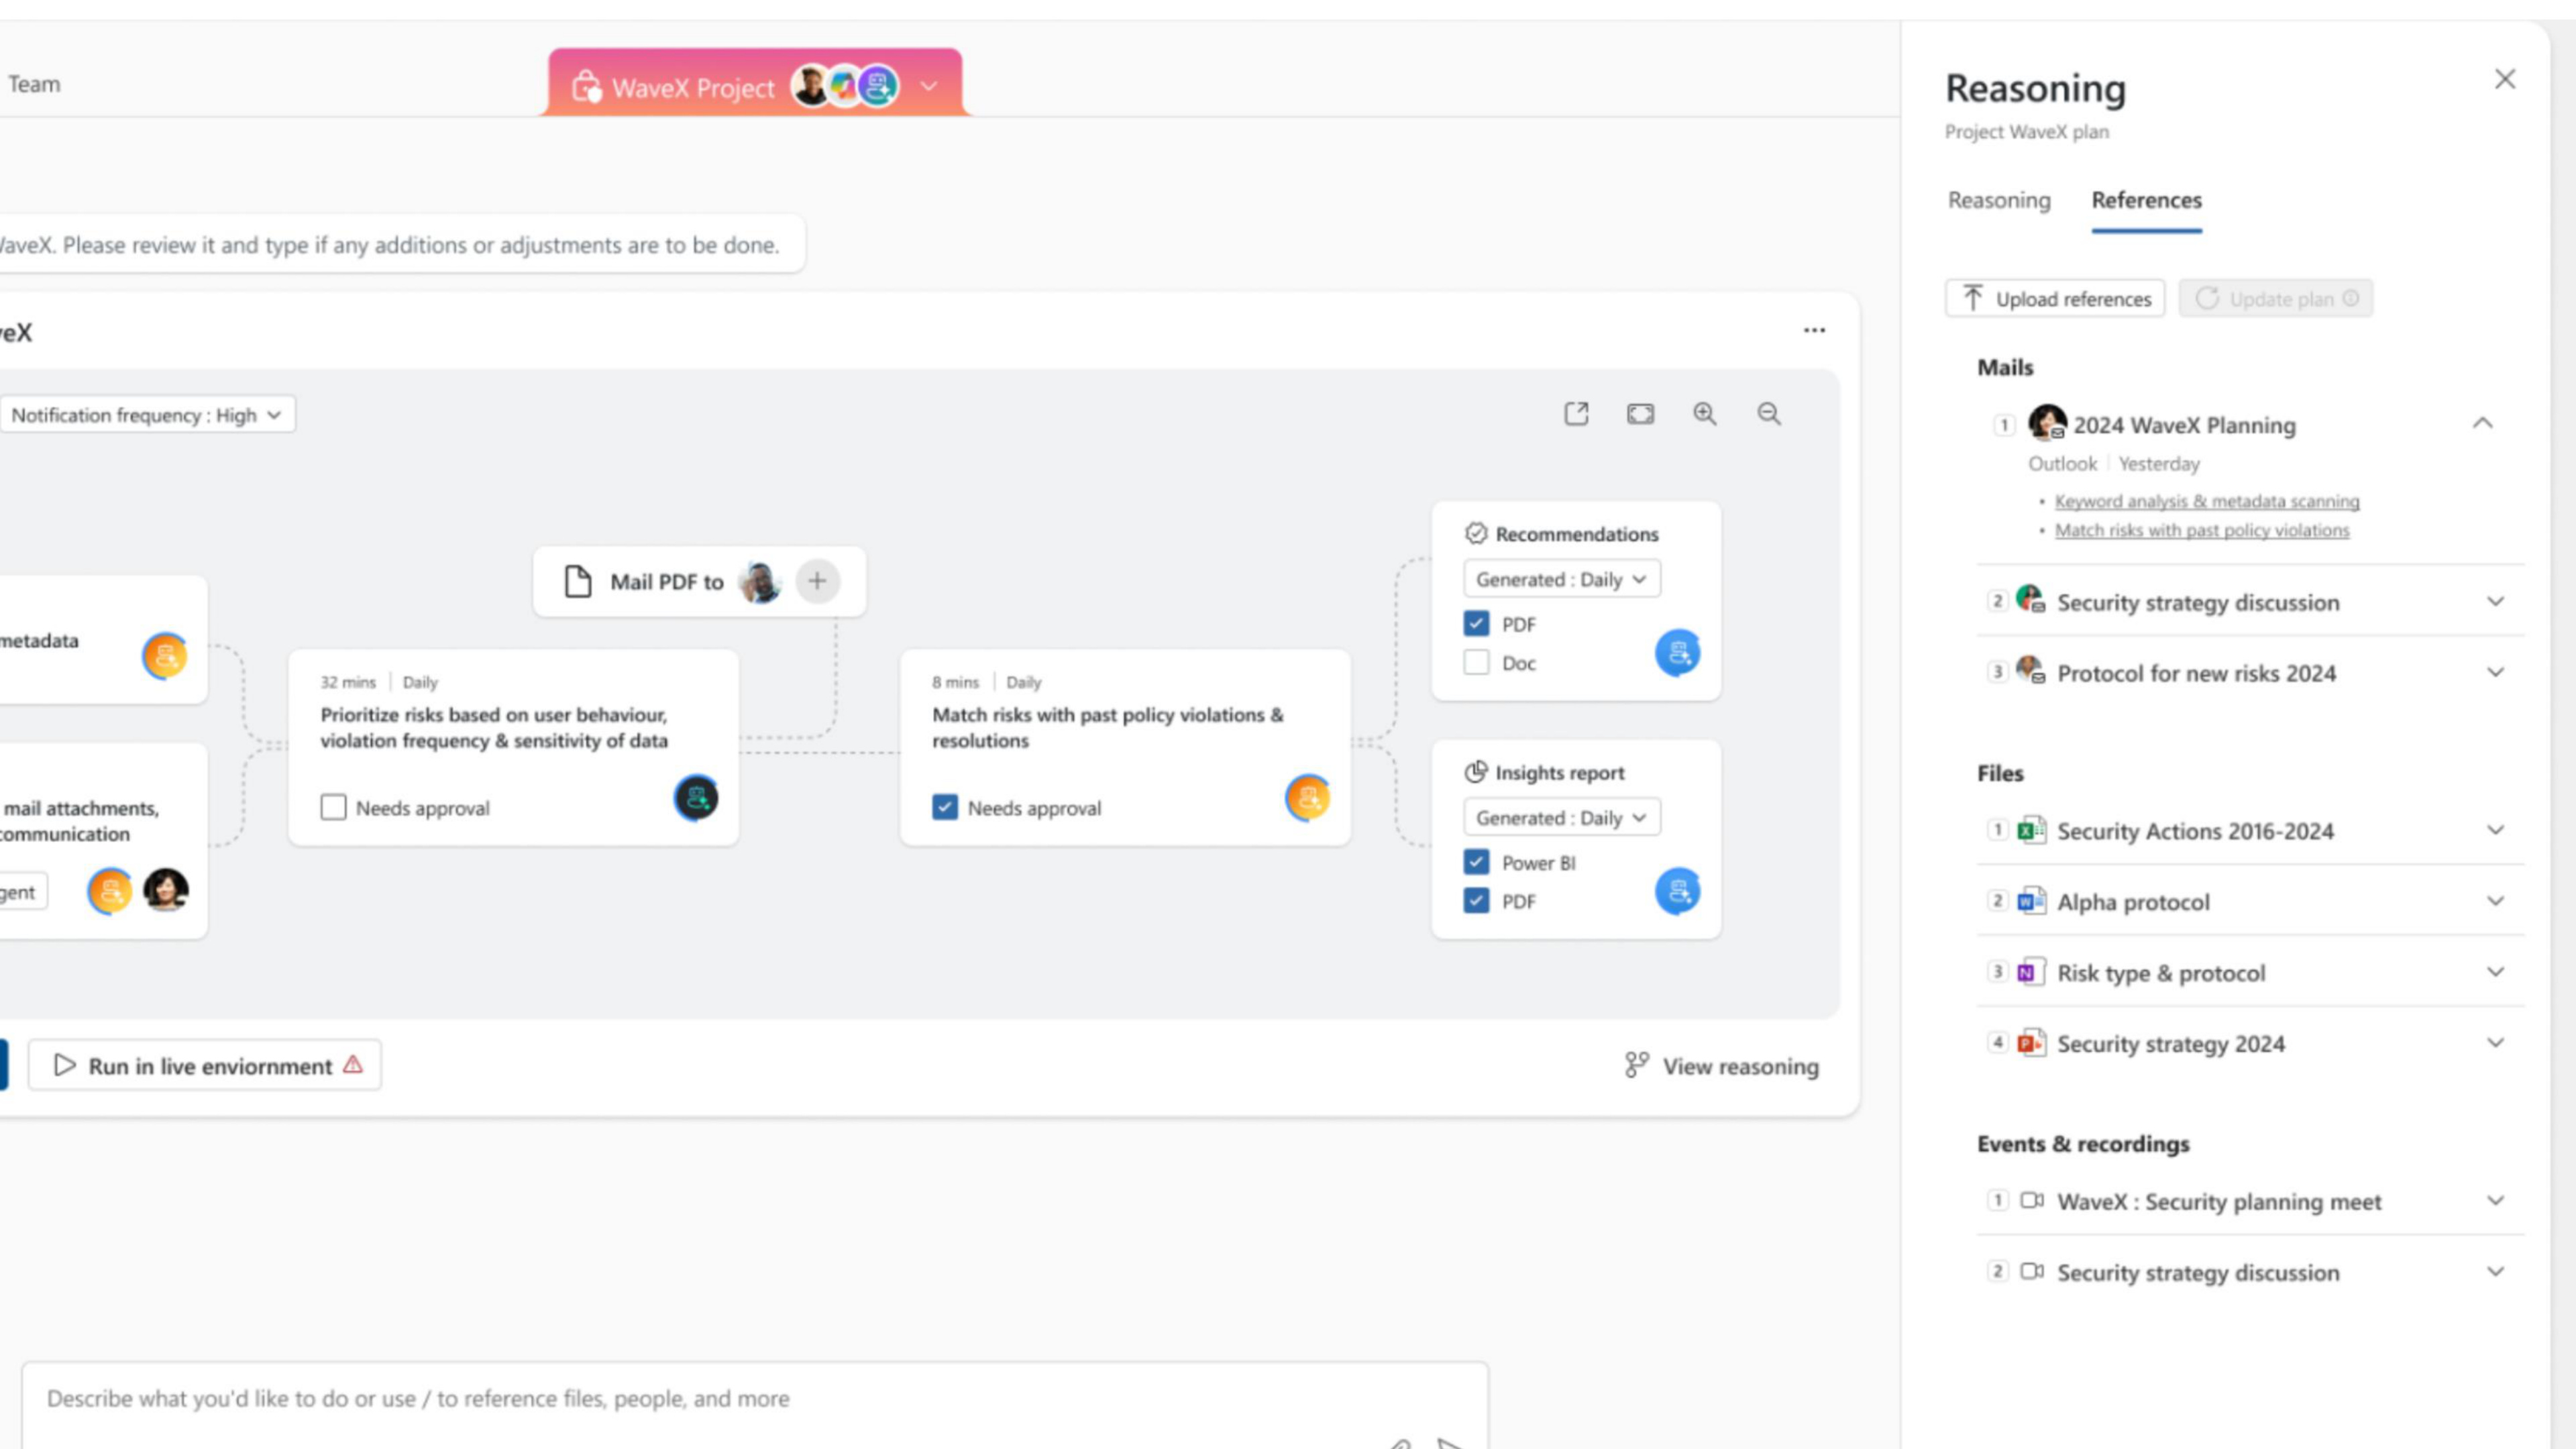Screen dimensions: 2576x1449
Task: Click the Upload references button
Action: [x=2055, y=299]
